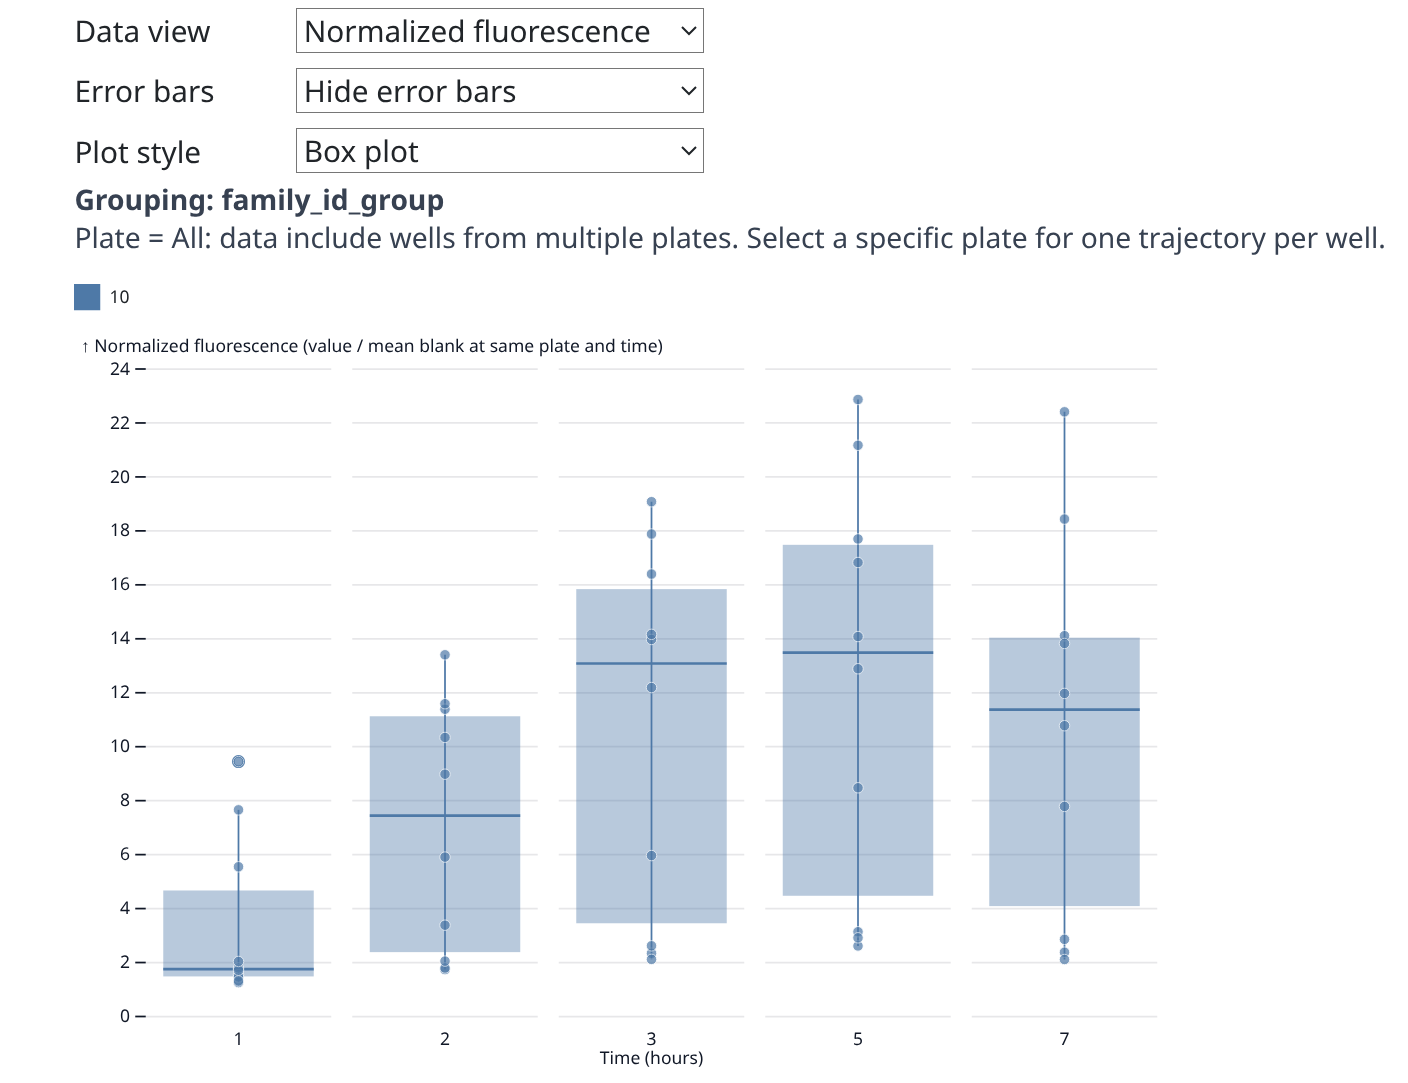Open the Plot style dropdown

coord(499,151)
